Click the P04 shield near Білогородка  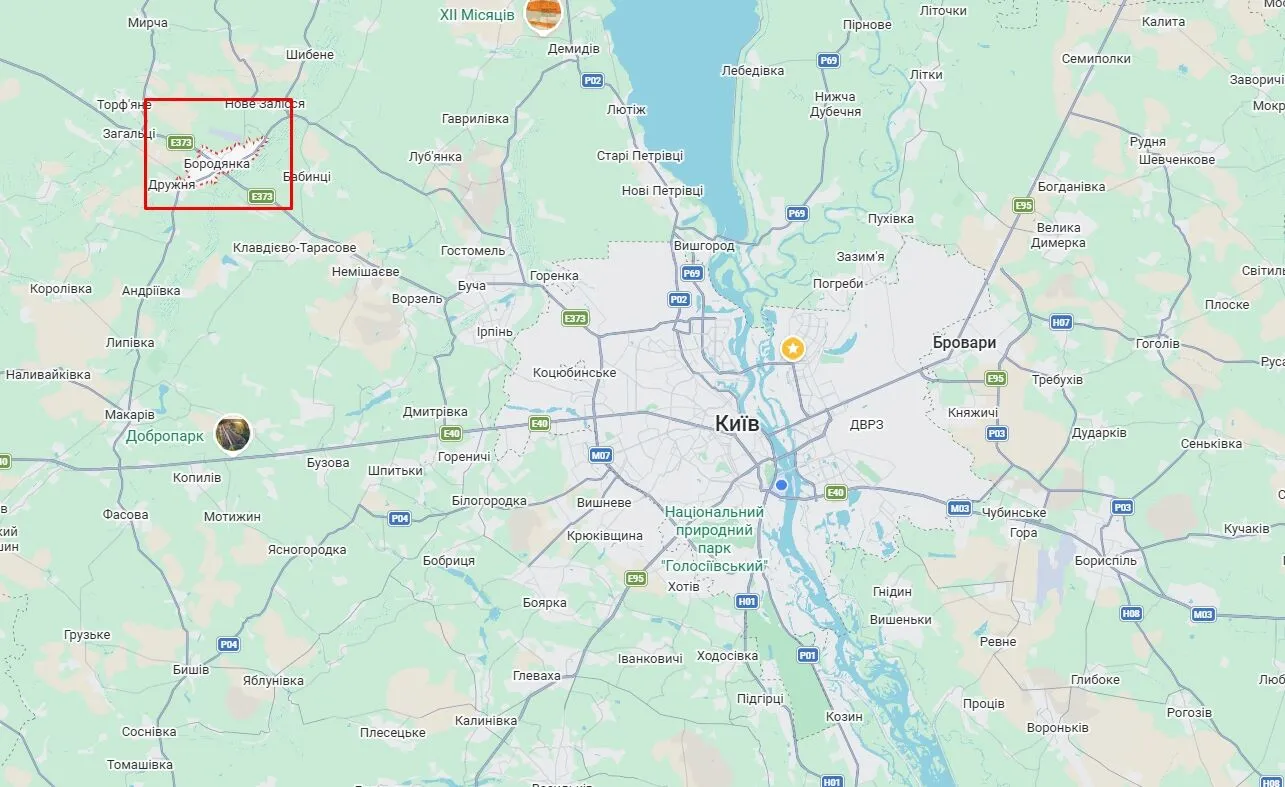click(400, 518)
